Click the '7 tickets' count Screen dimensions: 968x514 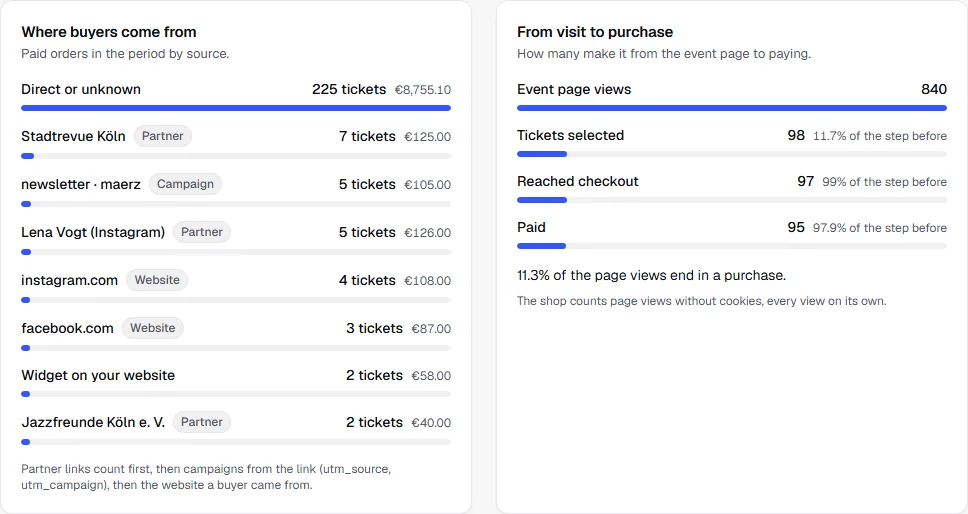(x=367, y=136)
